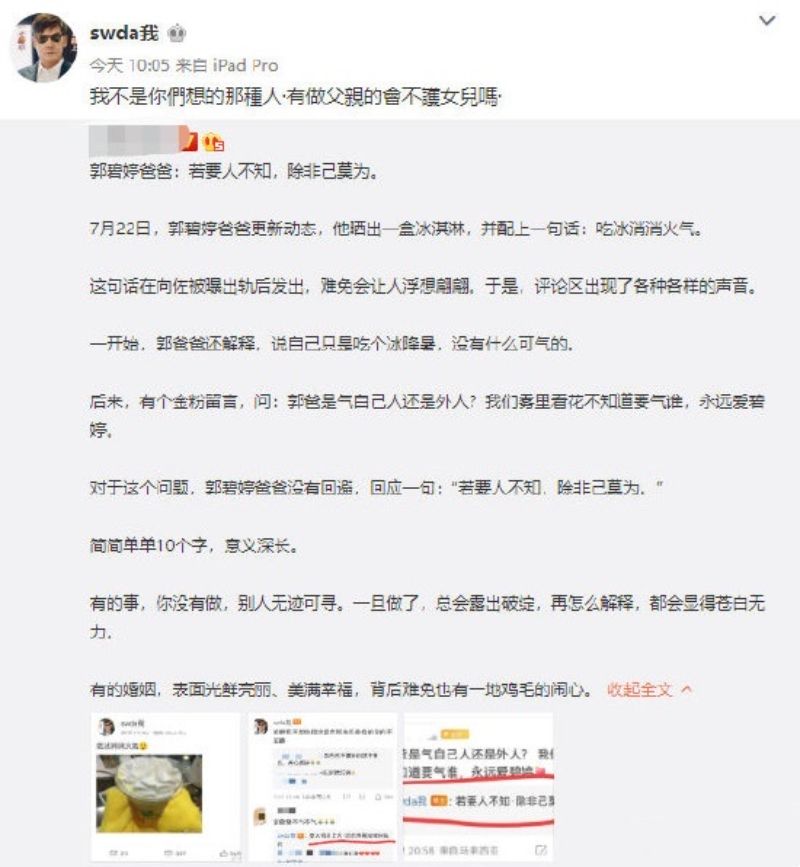The image size is (800, 867).
Task: Open the repost headline 郭碧婷爸爸：若要人不知
Action: coord(235,171)
